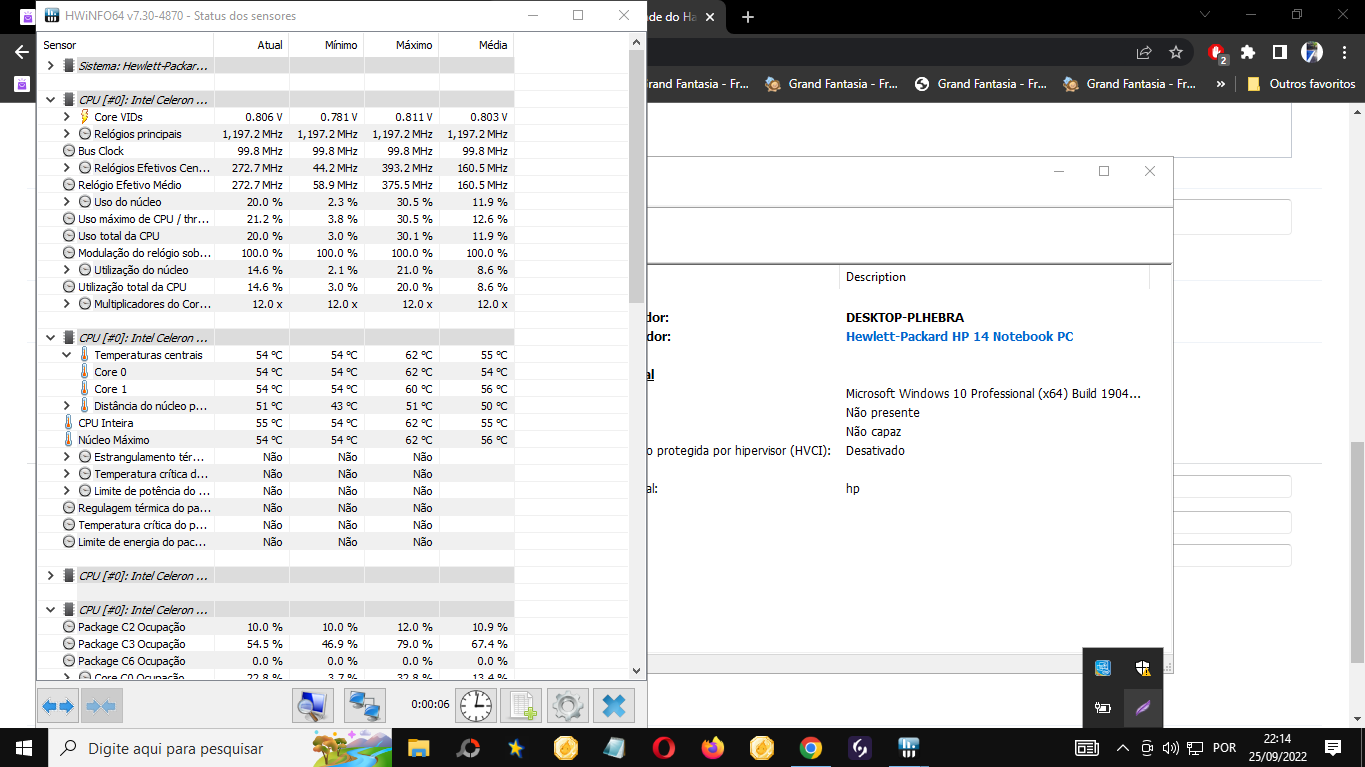Open File Explorer from the taskbar
Screen dimensions: 1365x767
click(x=418, y=747)
